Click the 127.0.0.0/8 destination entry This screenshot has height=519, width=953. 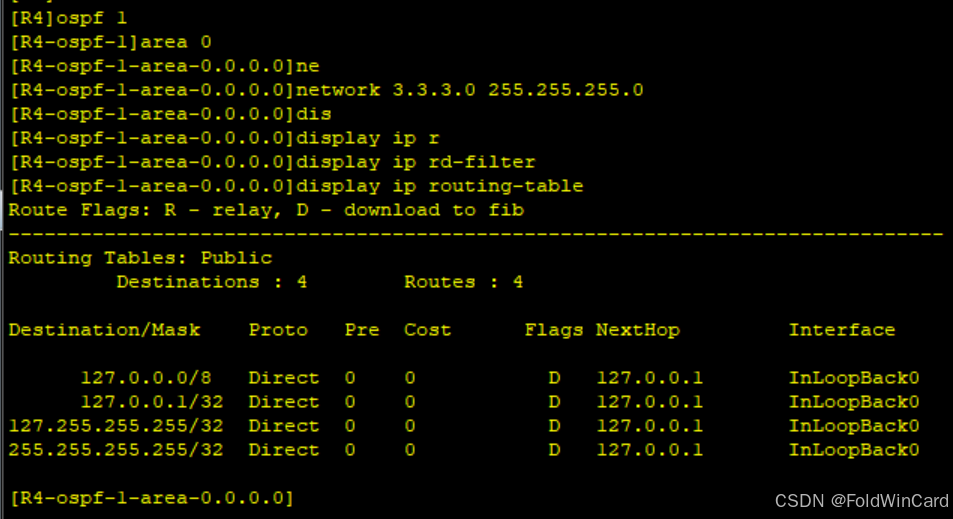click(146, 378)
